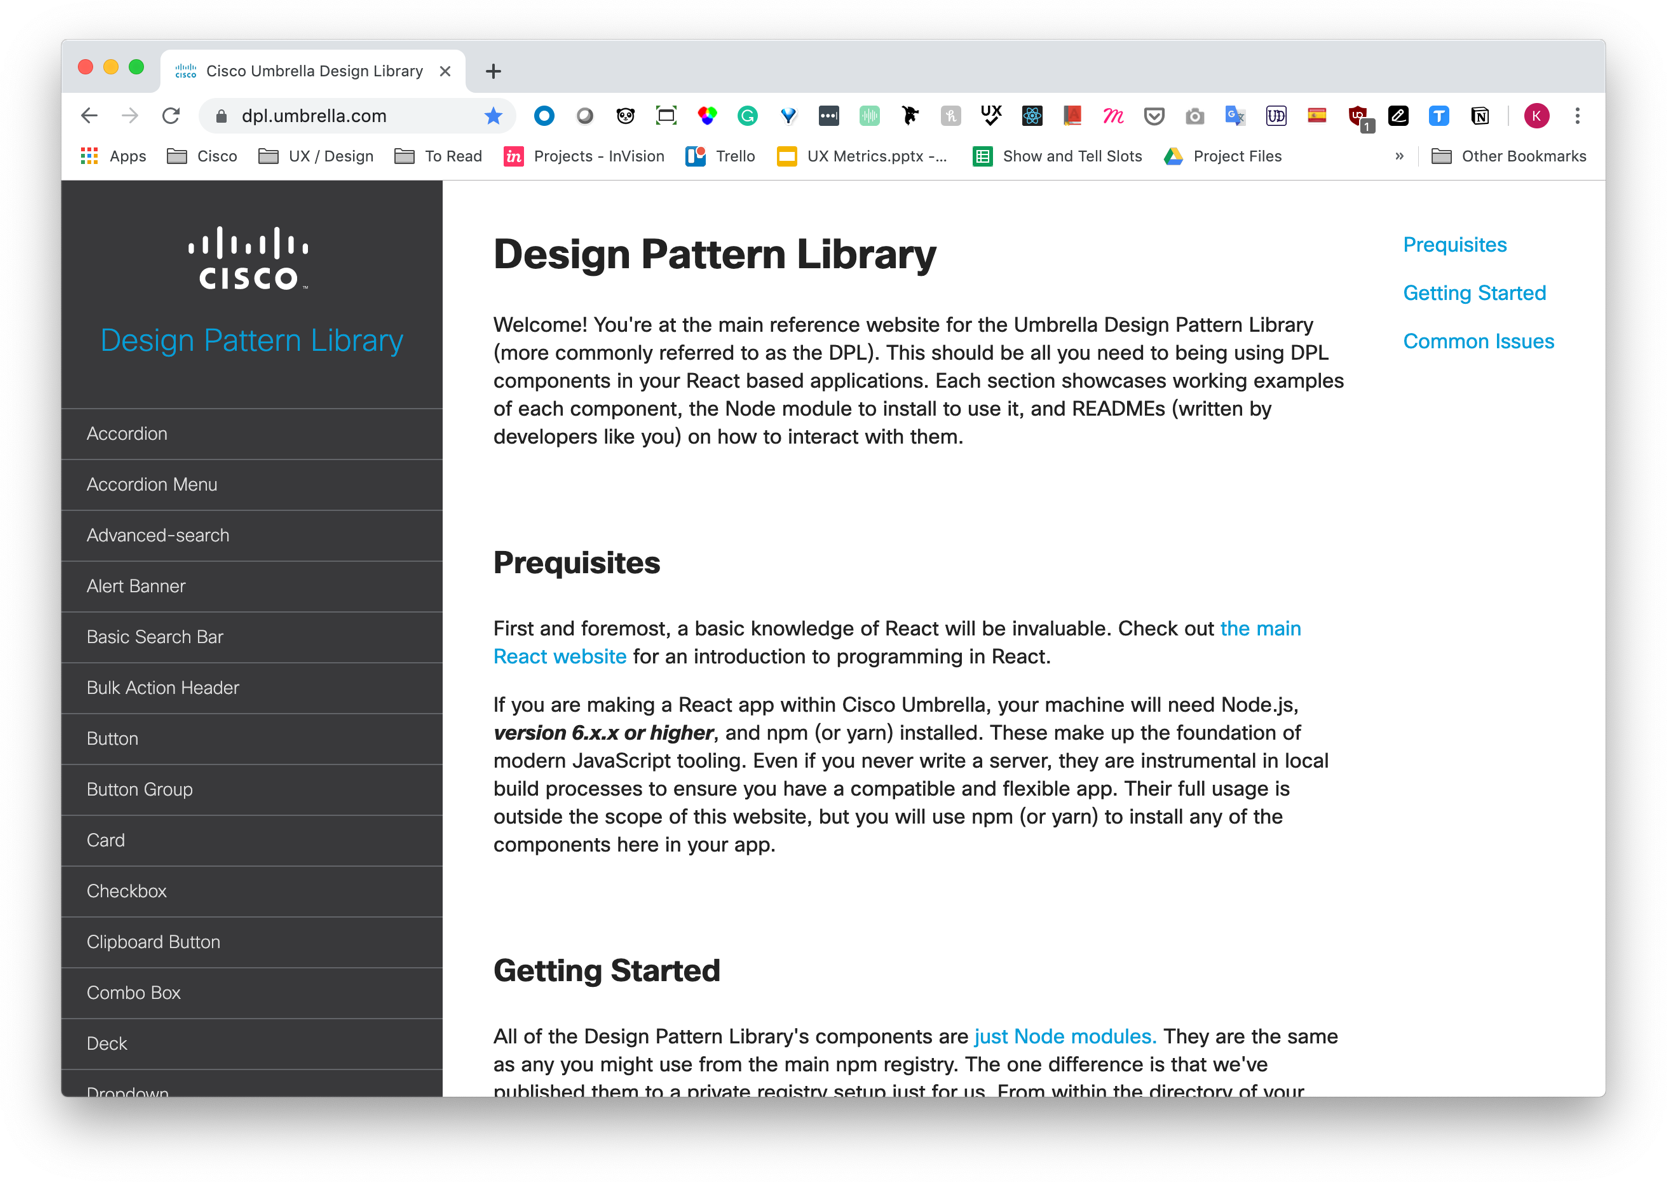Screen dimensions: 1667x1182
Task: Select Deck in the sidebar
Action: 252,1044
